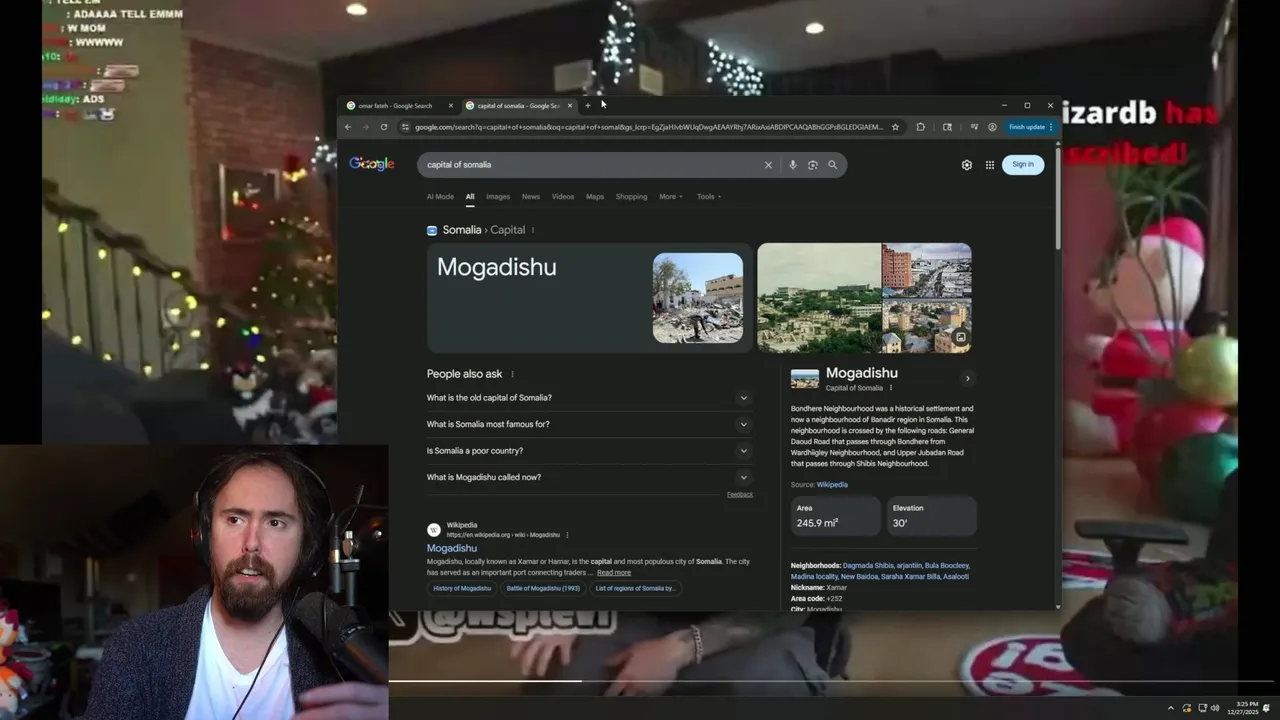1280x720 pixels.
Task: Click the Elevation 30' card
Action: click(x=932, y=516)
